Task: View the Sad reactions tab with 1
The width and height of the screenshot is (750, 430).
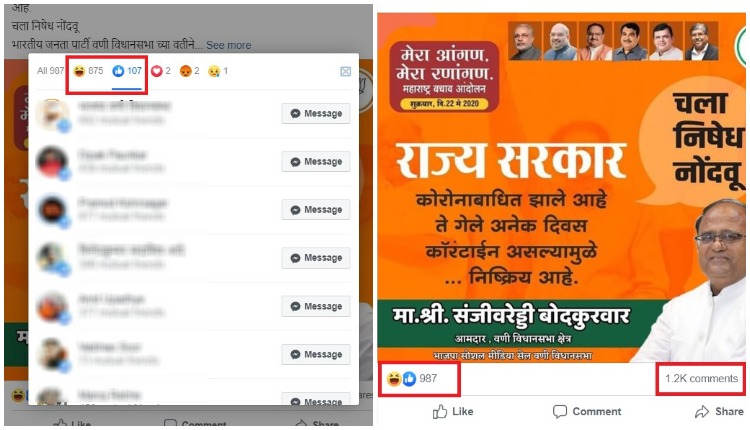Action: (218, 71)
